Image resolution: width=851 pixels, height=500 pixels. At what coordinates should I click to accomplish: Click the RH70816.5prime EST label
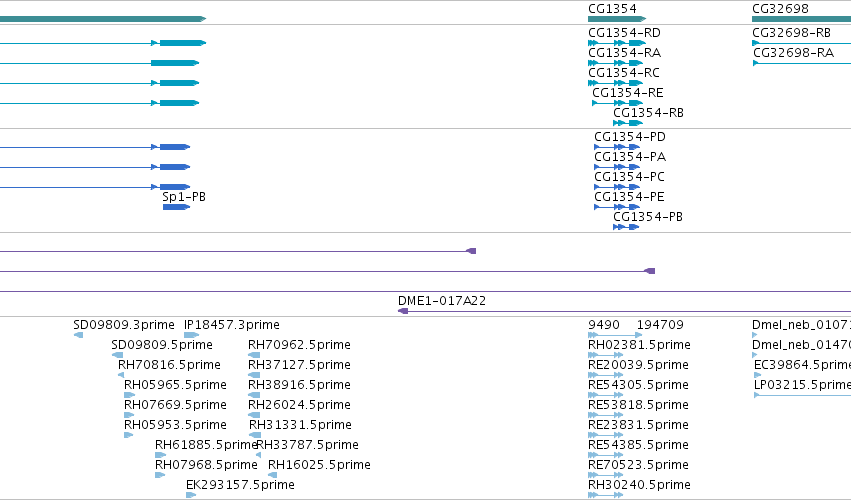click(169, 365)
